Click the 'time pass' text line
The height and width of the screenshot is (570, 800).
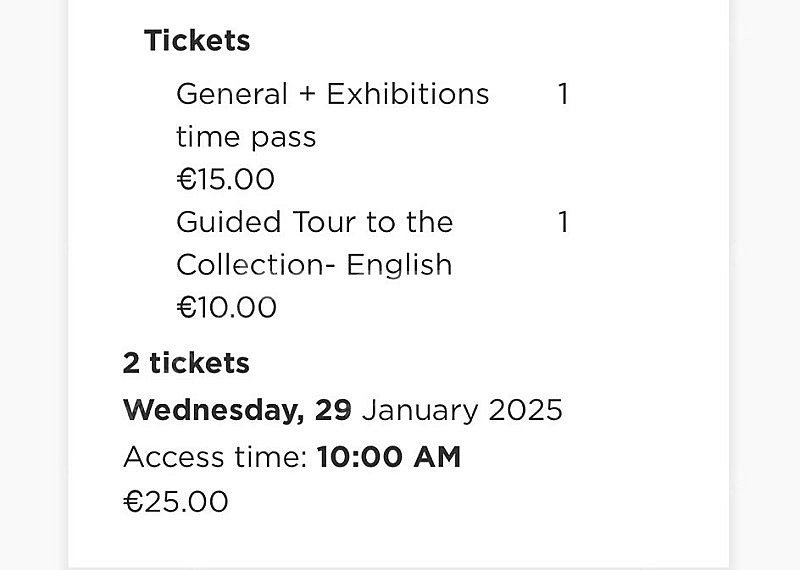point(246,138)
